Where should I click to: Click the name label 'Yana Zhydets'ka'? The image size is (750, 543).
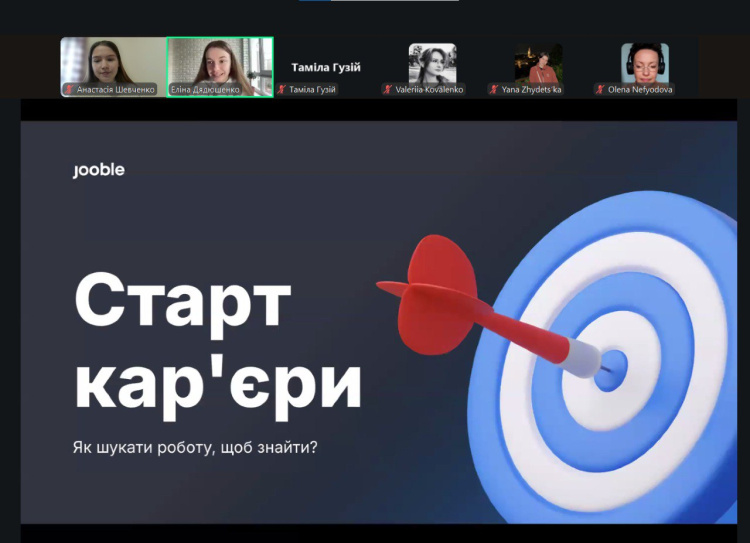click(531, 89)
